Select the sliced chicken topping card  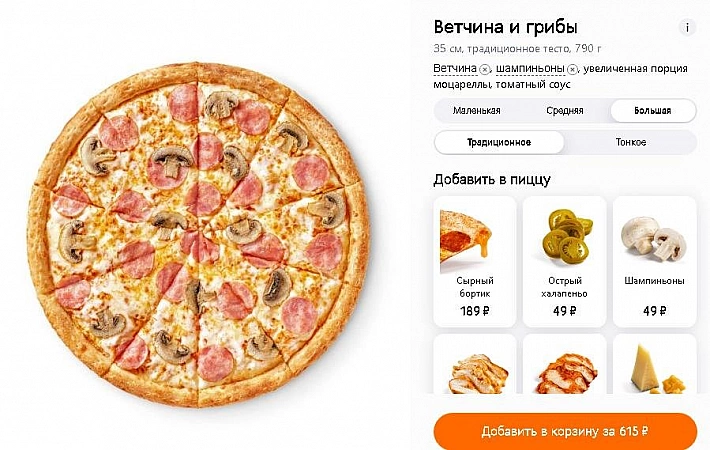point(475,364)
